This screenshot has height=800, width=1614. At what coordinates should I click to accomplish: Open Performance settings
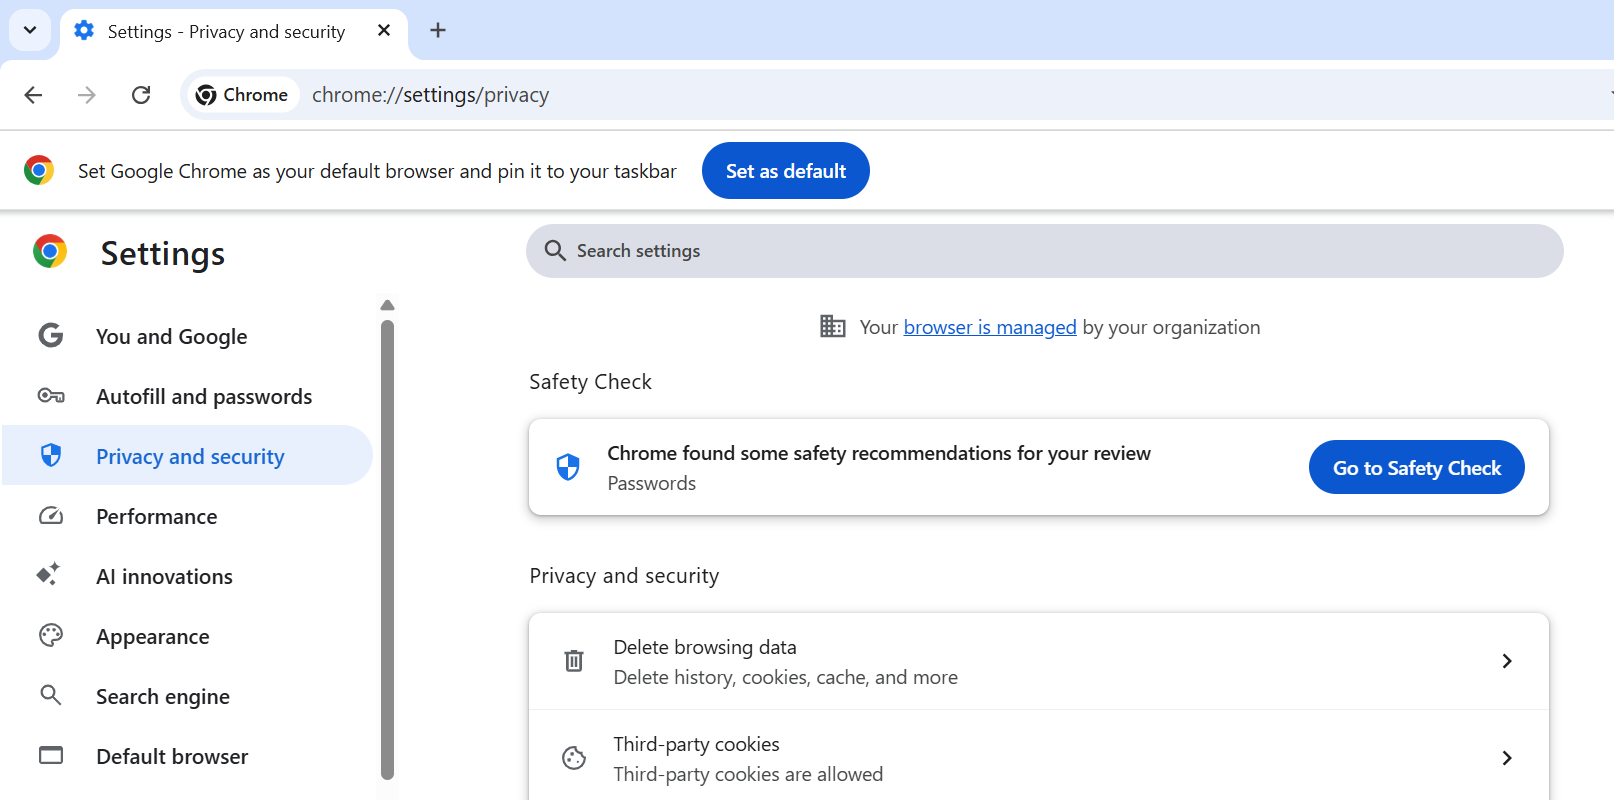point(187,516)
